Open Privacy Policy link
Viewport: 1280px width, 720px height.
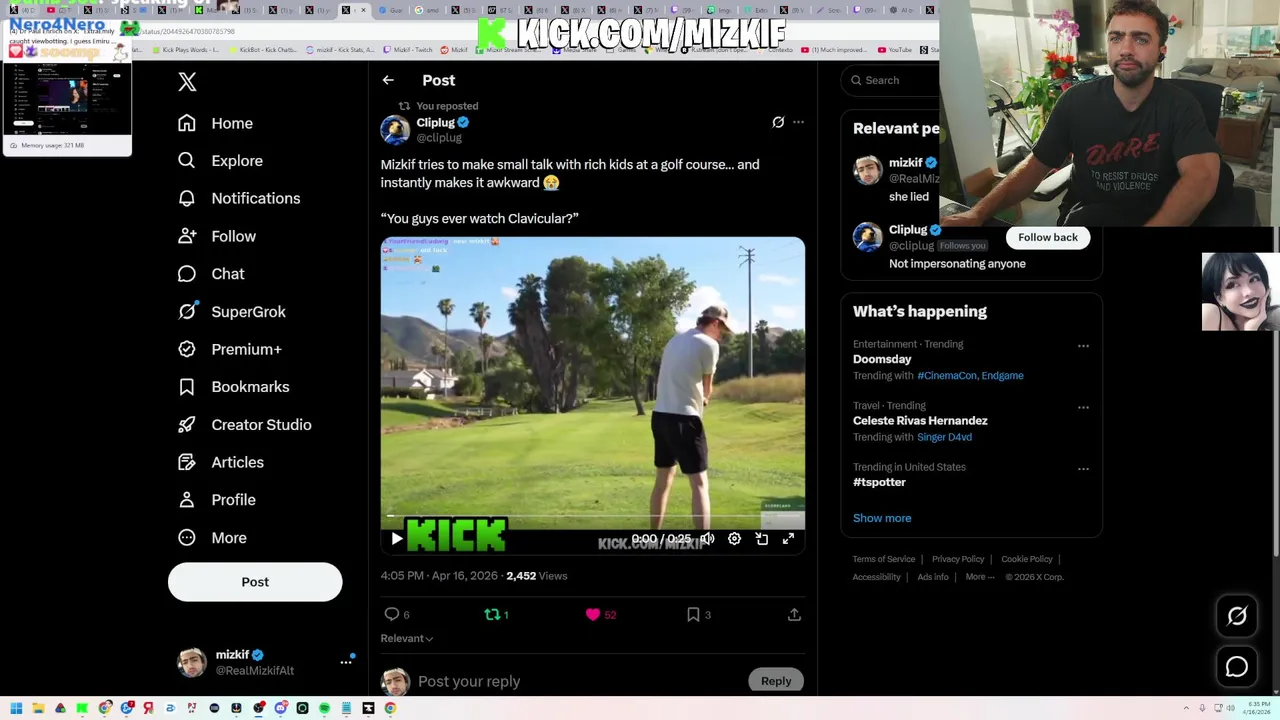[x=958, y=559]
